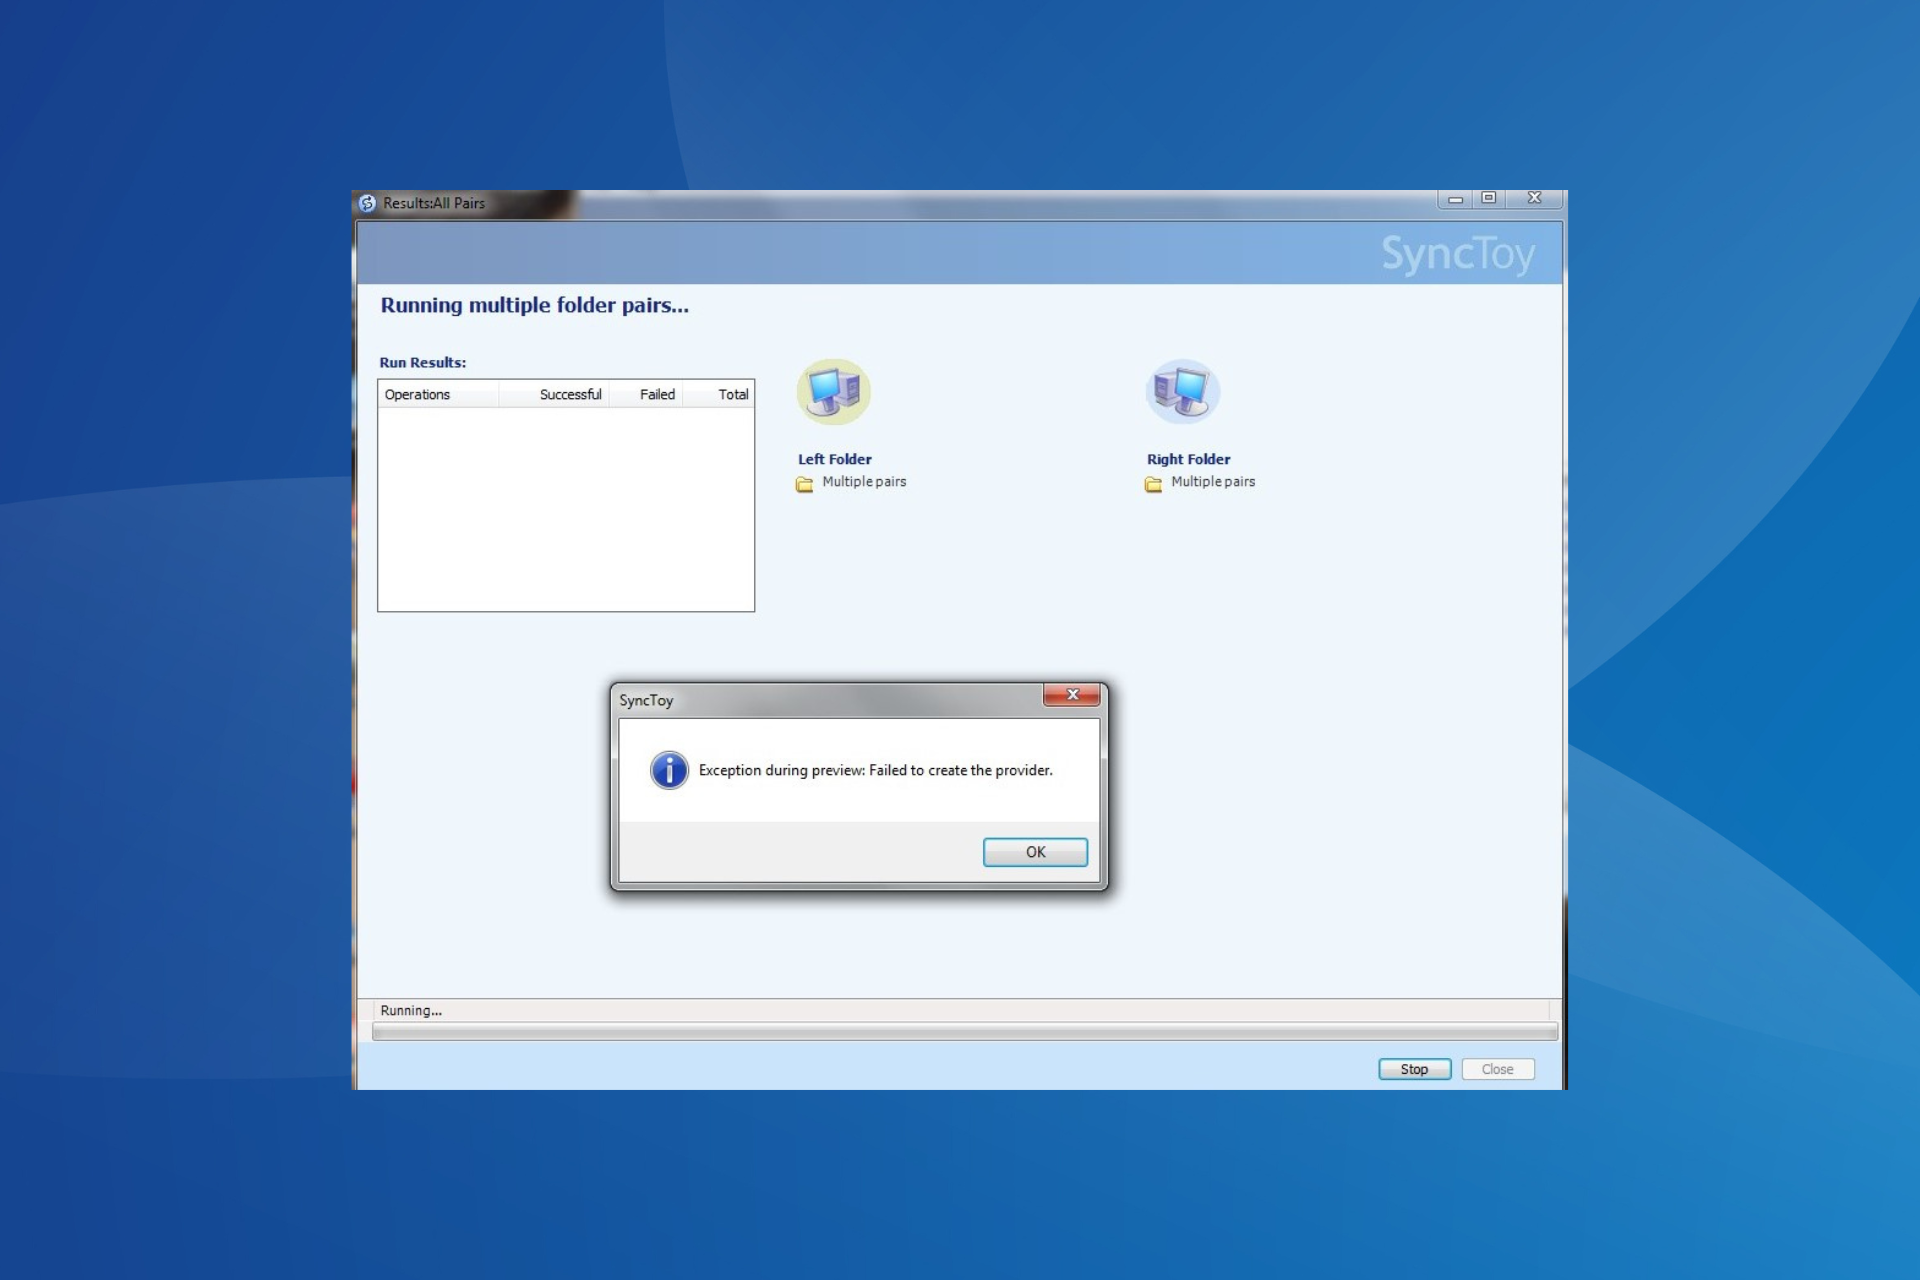
Task: Stop the running folder pair sync
Action: 1414,1069
